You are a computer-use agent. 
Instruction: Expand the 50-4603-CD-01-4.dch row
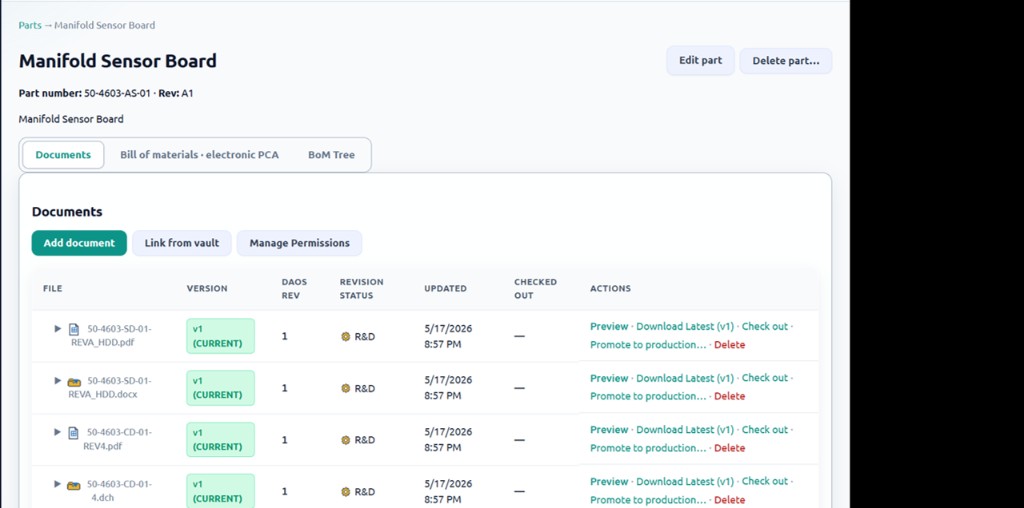click(57, 484)
